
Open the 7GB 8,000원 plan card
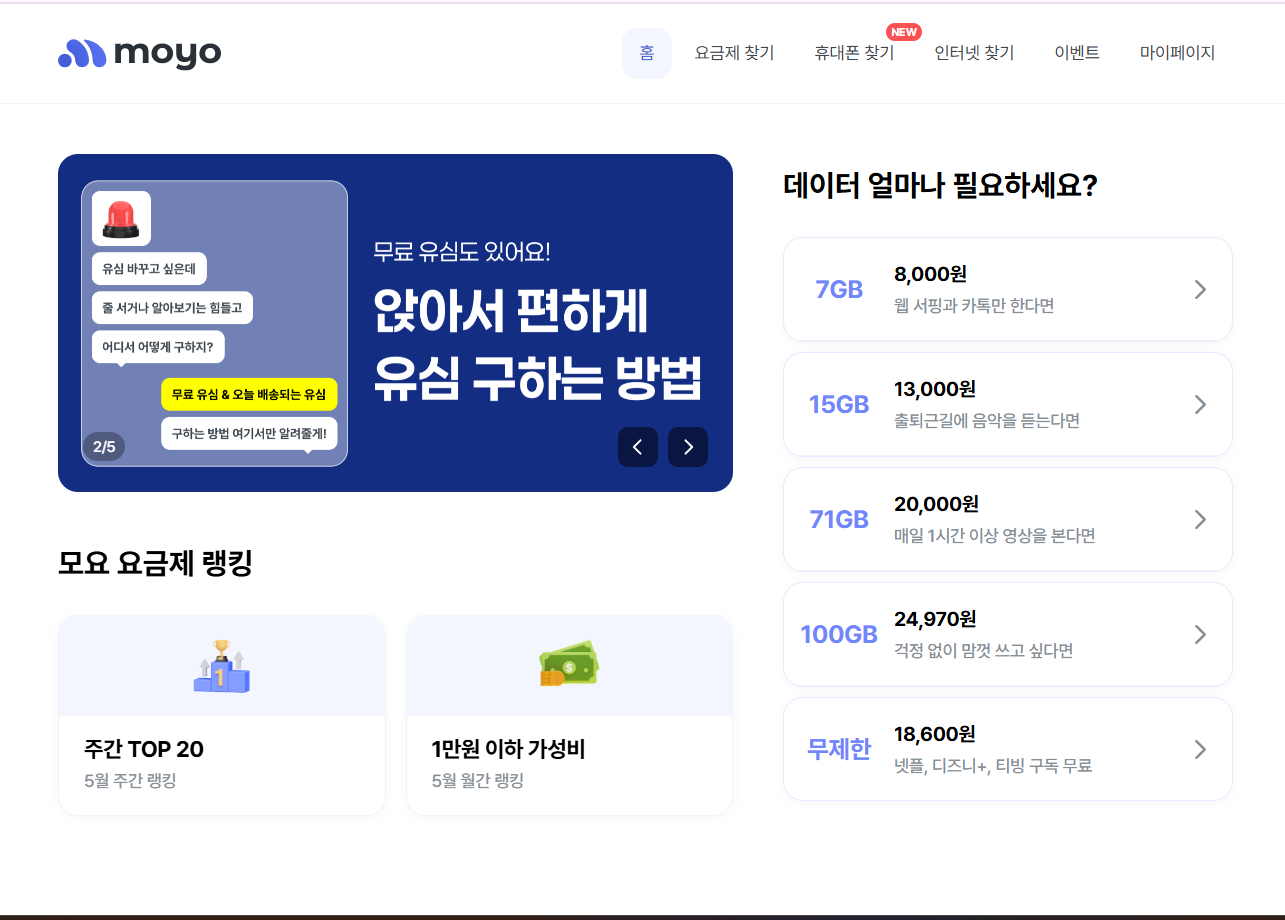click(1008, 289)
